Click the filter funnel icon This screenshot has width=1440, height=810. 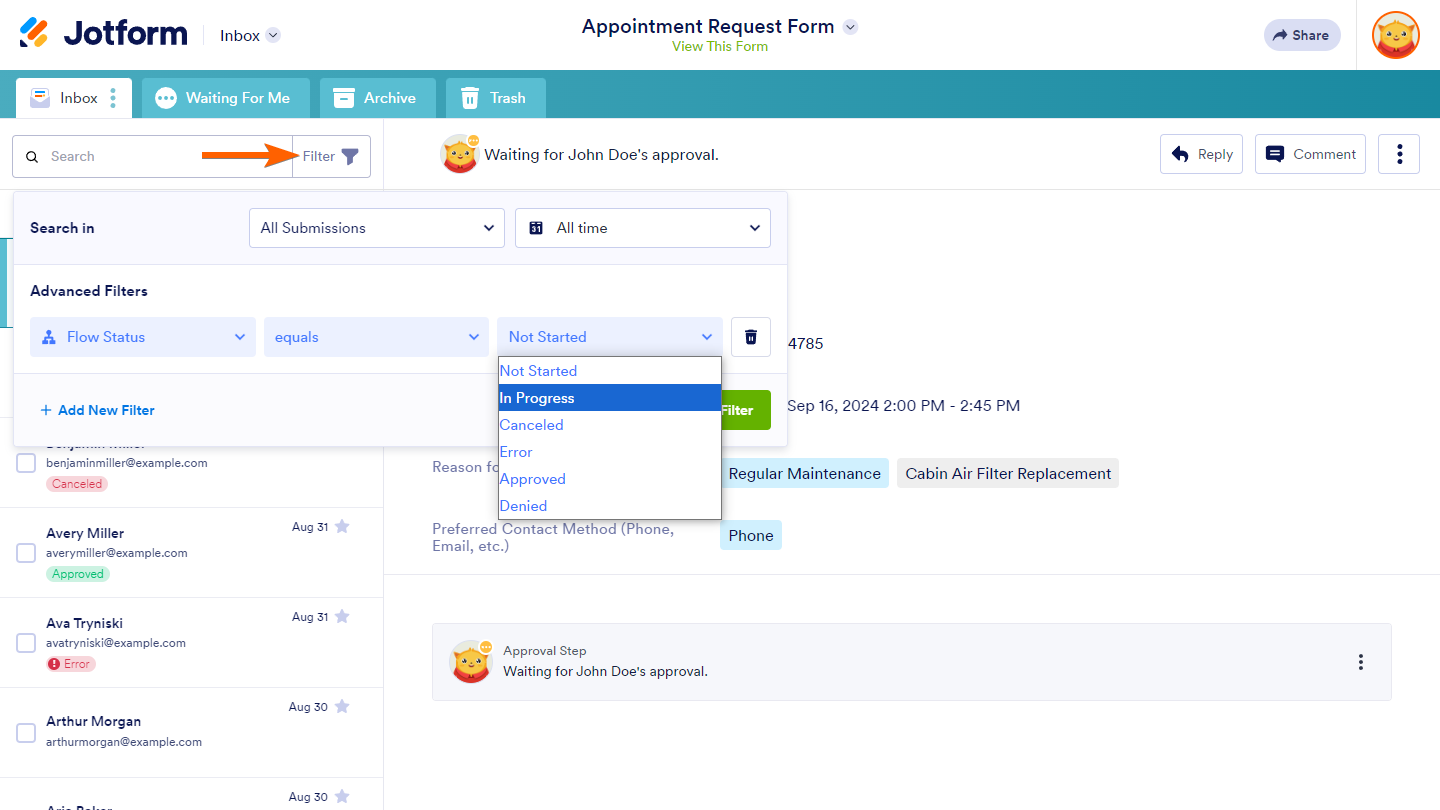coord(350,157)
